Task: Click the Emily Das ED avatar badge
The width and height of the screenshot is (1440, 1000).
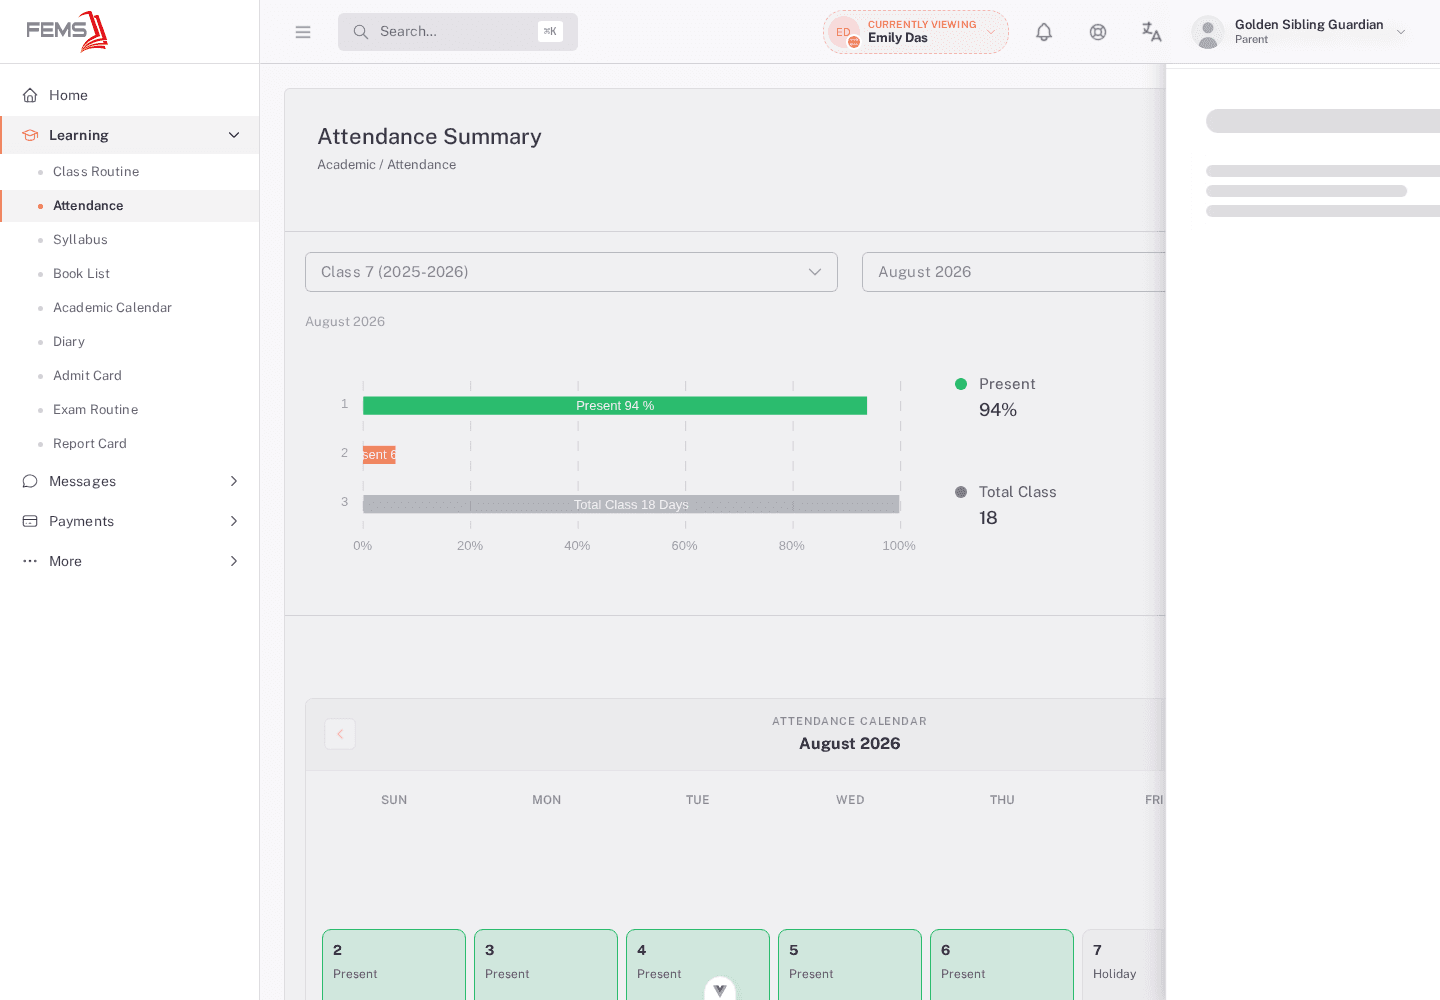Action: [x=844, y=32]
